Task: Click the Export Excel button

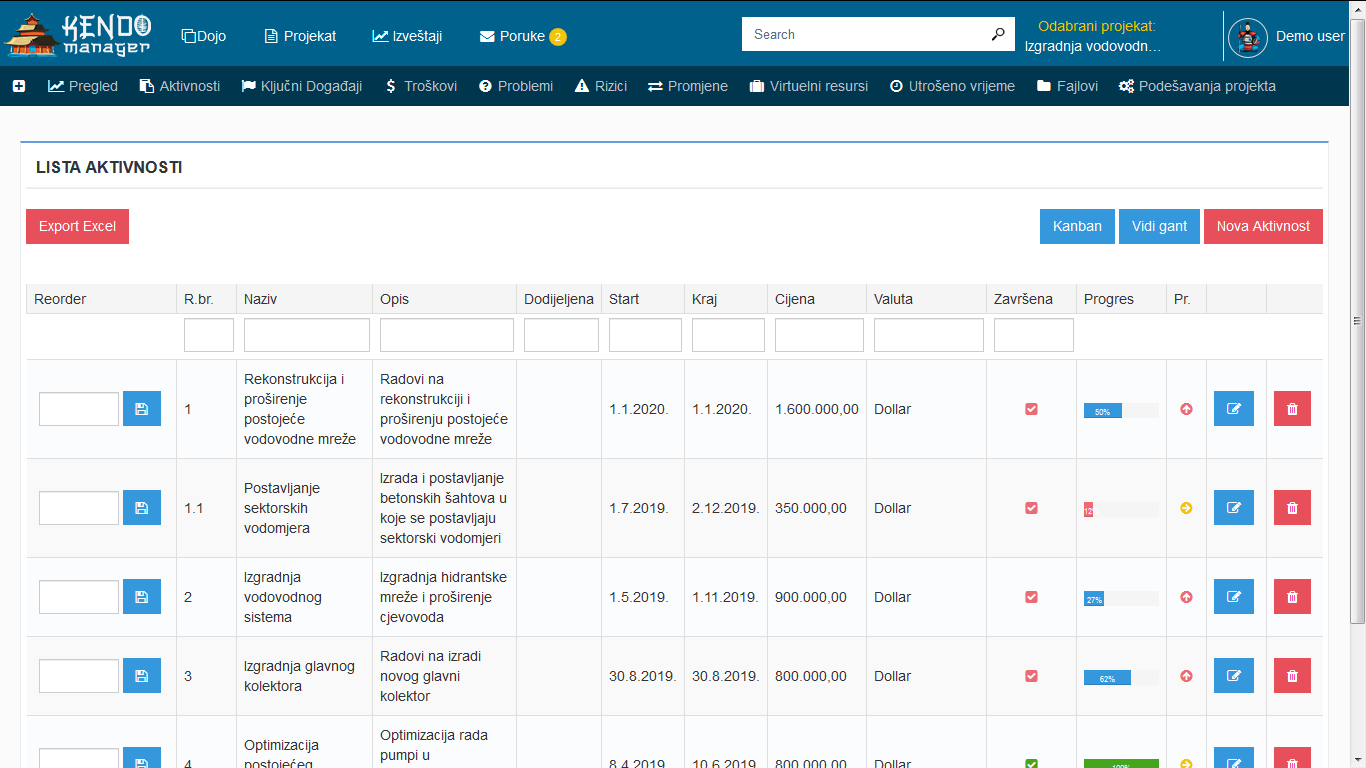Action: pos(78,226)
